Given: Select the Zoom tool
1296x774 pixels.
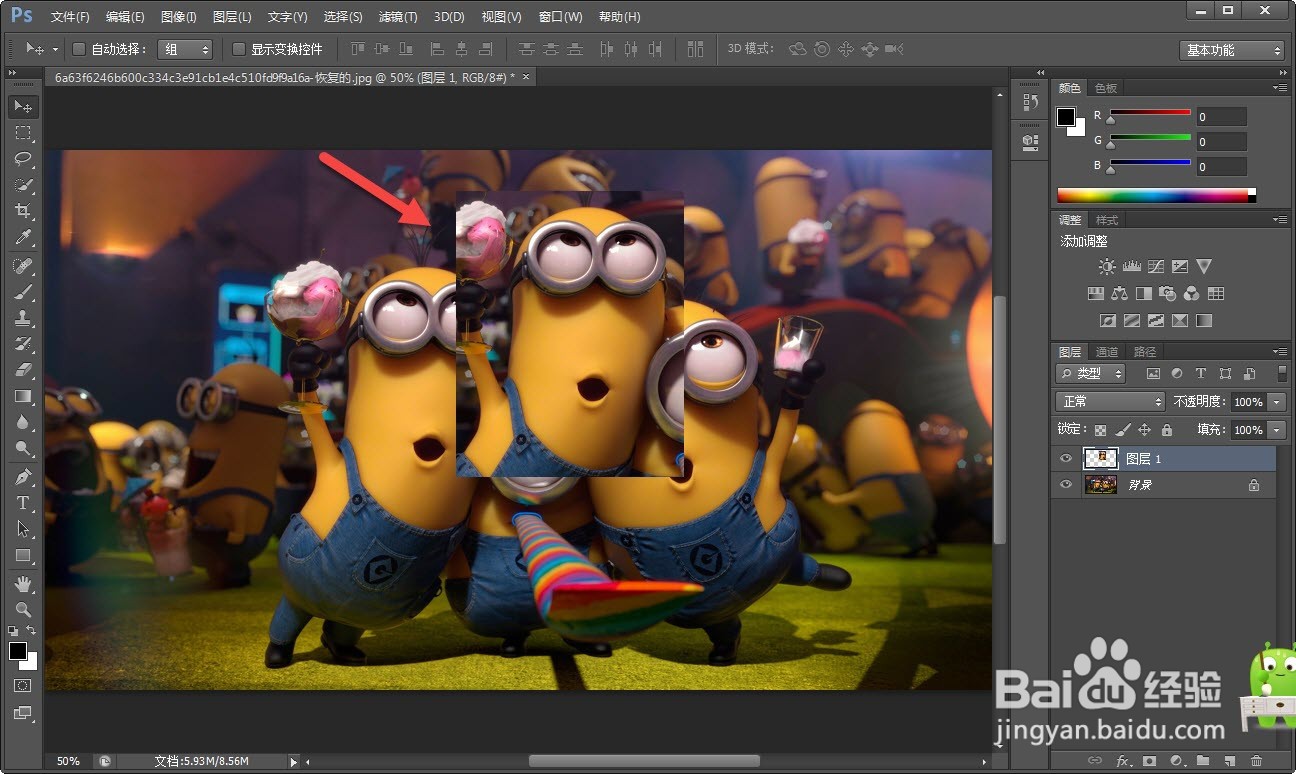Looking at the screenshot, I should pyautogui.click(x=23, y=609).
